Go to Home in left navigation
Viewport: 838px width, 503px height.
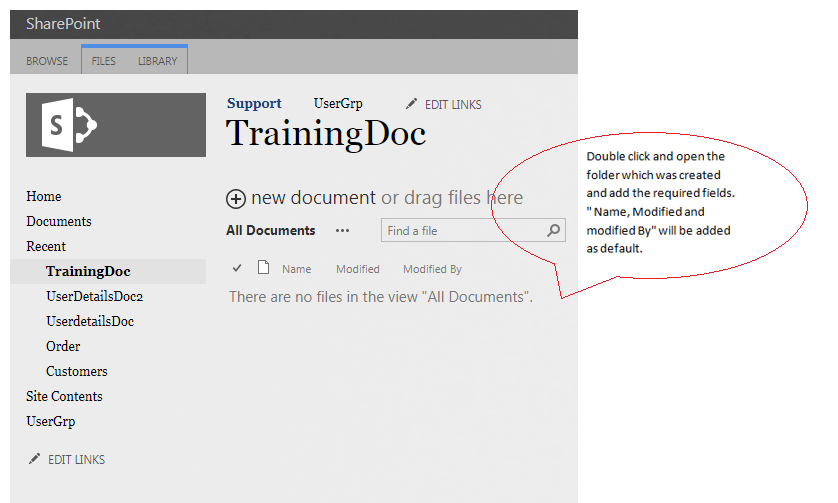[x=44, y=196]
